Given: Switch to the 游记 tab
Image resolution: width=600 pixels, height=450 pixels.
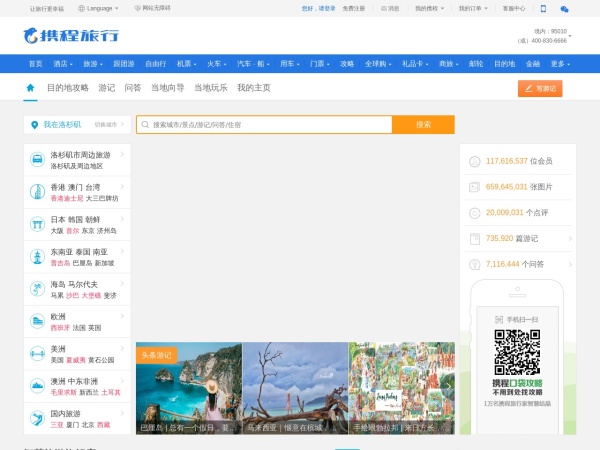Looking at the screenshot, I should coord(106,88).
